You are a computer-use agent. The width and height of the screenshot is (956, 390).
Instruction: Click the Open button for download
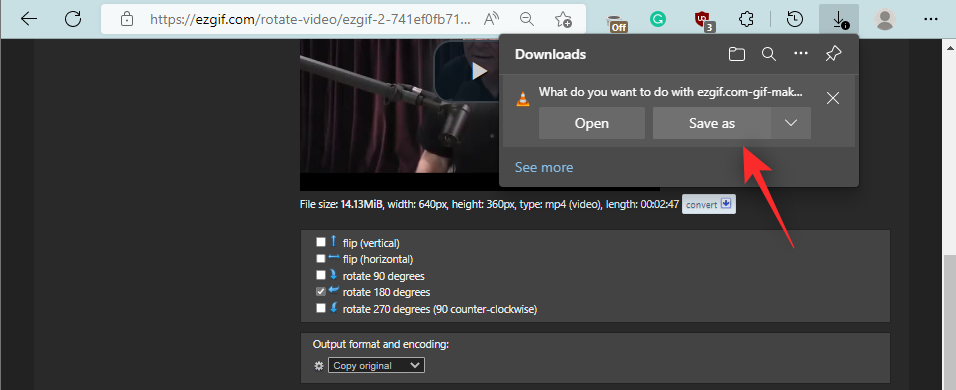click(592, 123)
